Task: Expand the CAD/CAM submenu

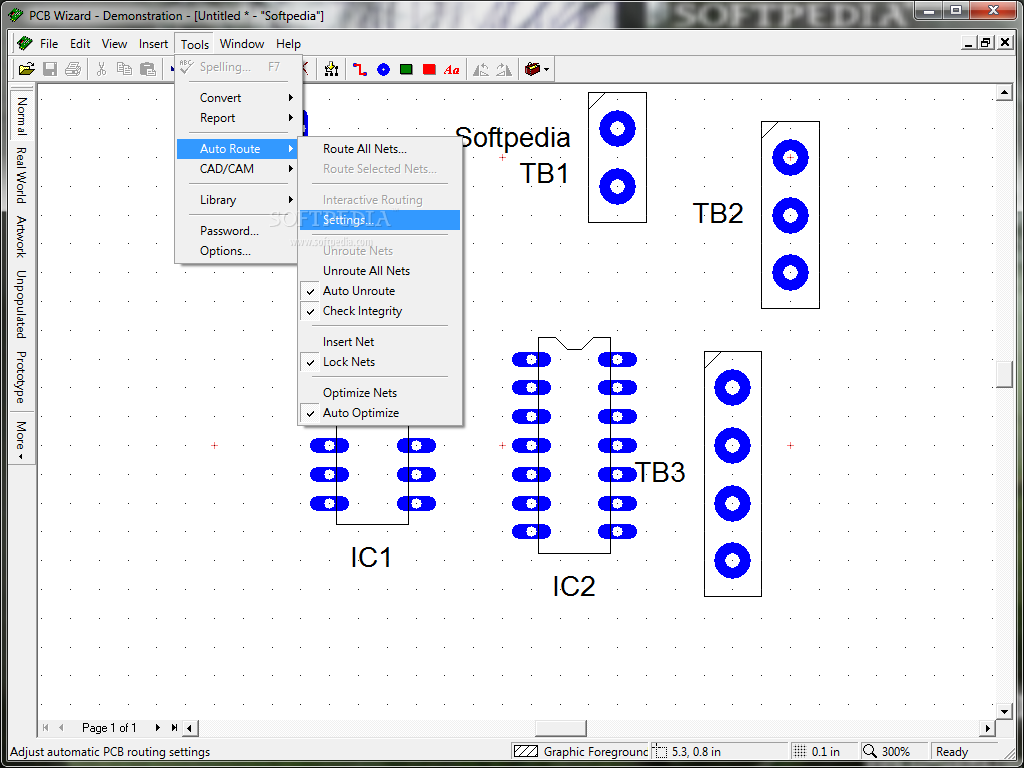Action: [x=238, y=168]
